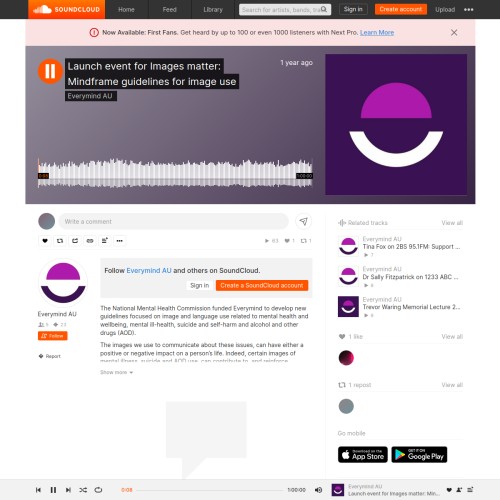Repost the track via the repost icon
The width and height of the screenshot is (500, 500).
[x=60, y=241]
